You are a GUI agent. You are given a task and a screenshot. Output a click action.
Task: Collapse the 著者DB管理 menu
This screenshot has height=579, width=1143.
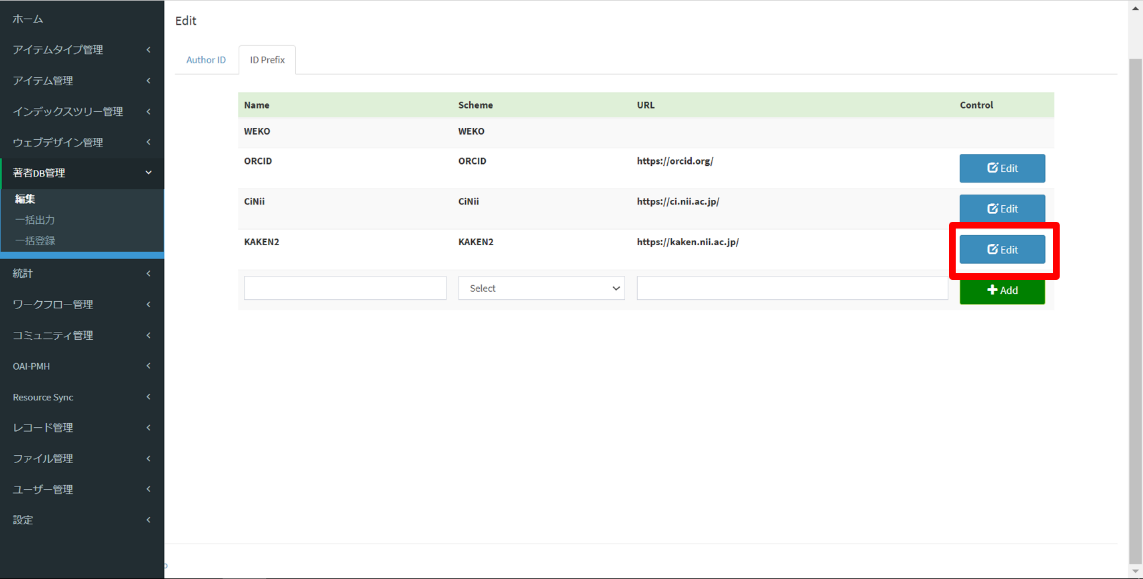(x=39, y=173)
